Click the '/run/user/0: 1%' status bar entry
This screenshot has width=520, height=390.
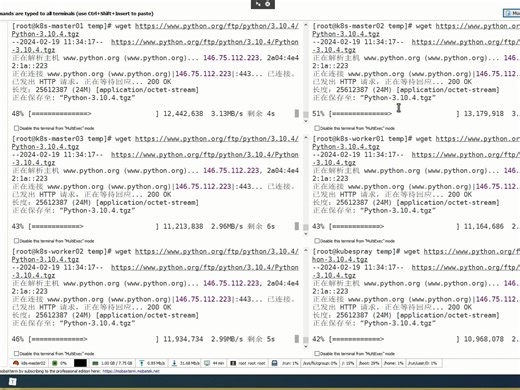(x=422, y=363)
